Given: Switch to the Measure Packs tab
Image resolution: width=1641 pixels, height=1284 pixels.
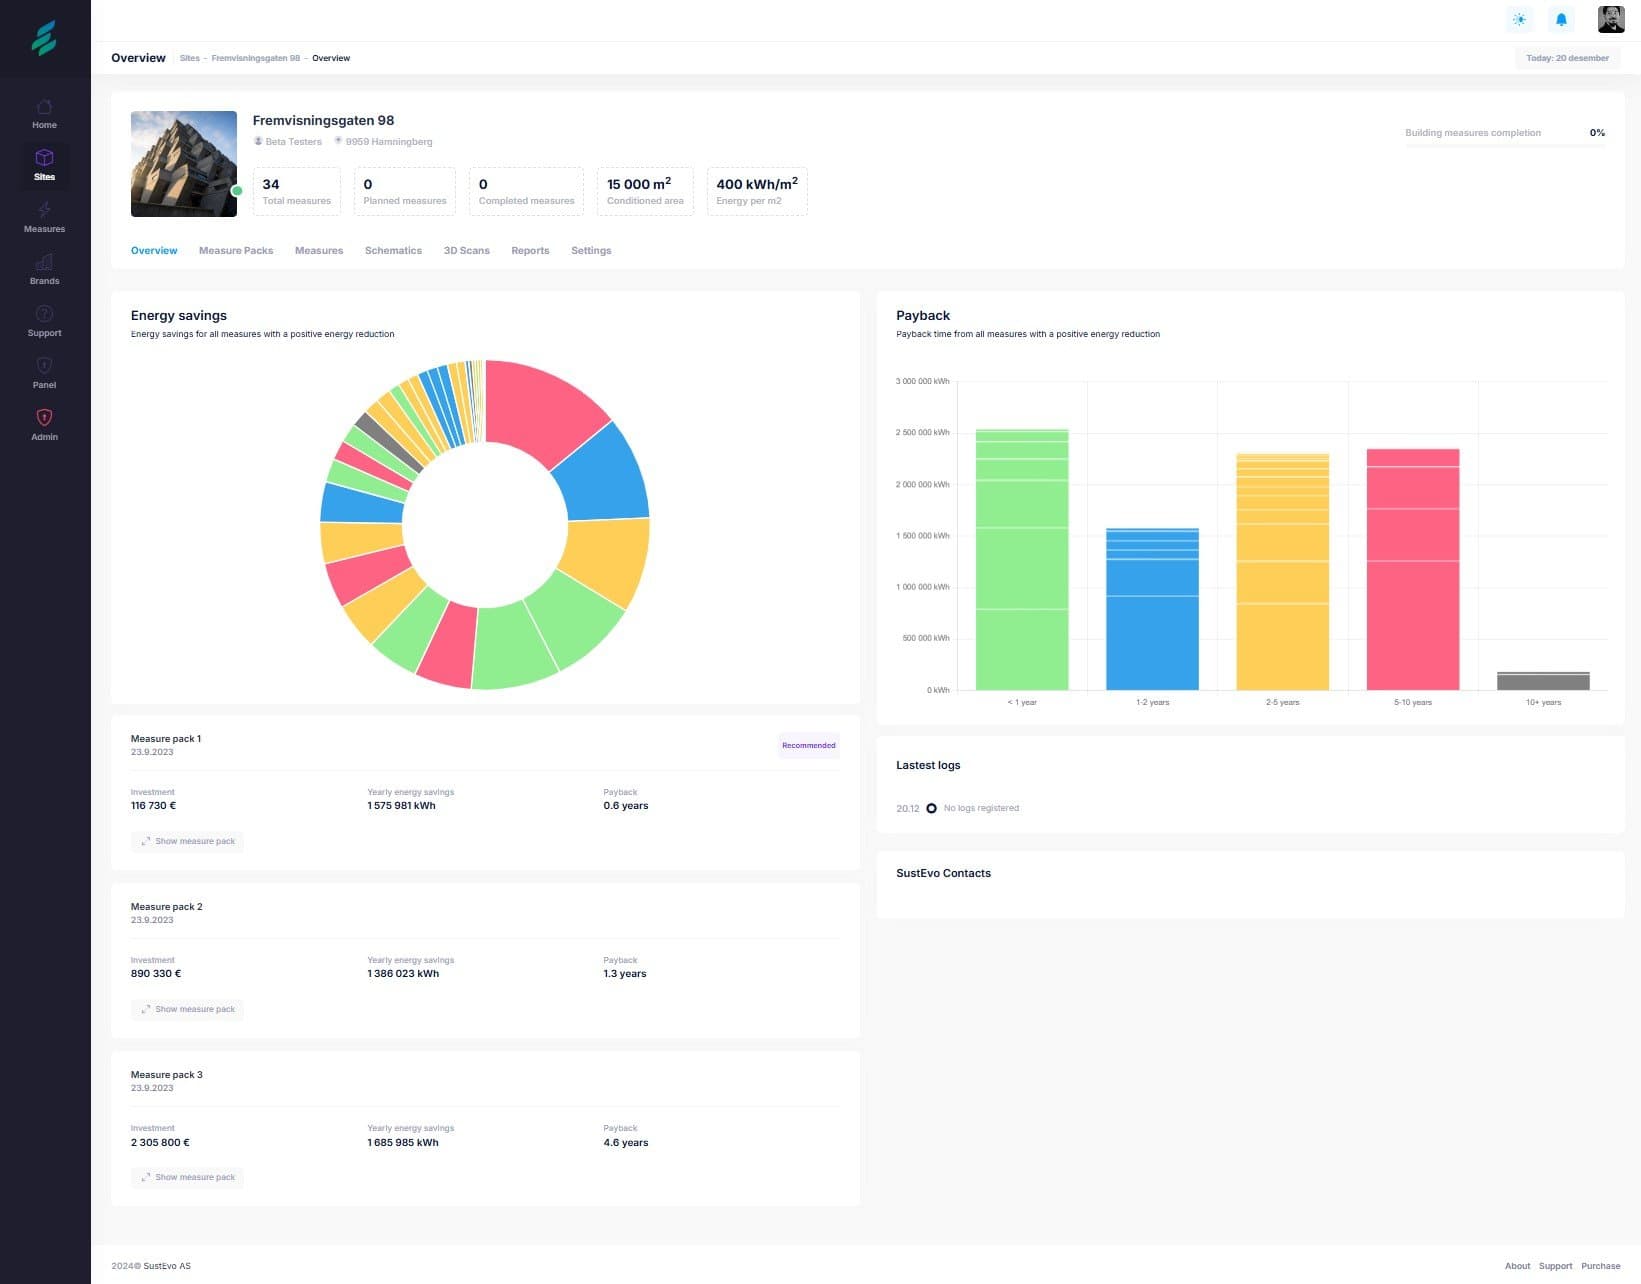Looking at the screenshot, I should point(235,251).
